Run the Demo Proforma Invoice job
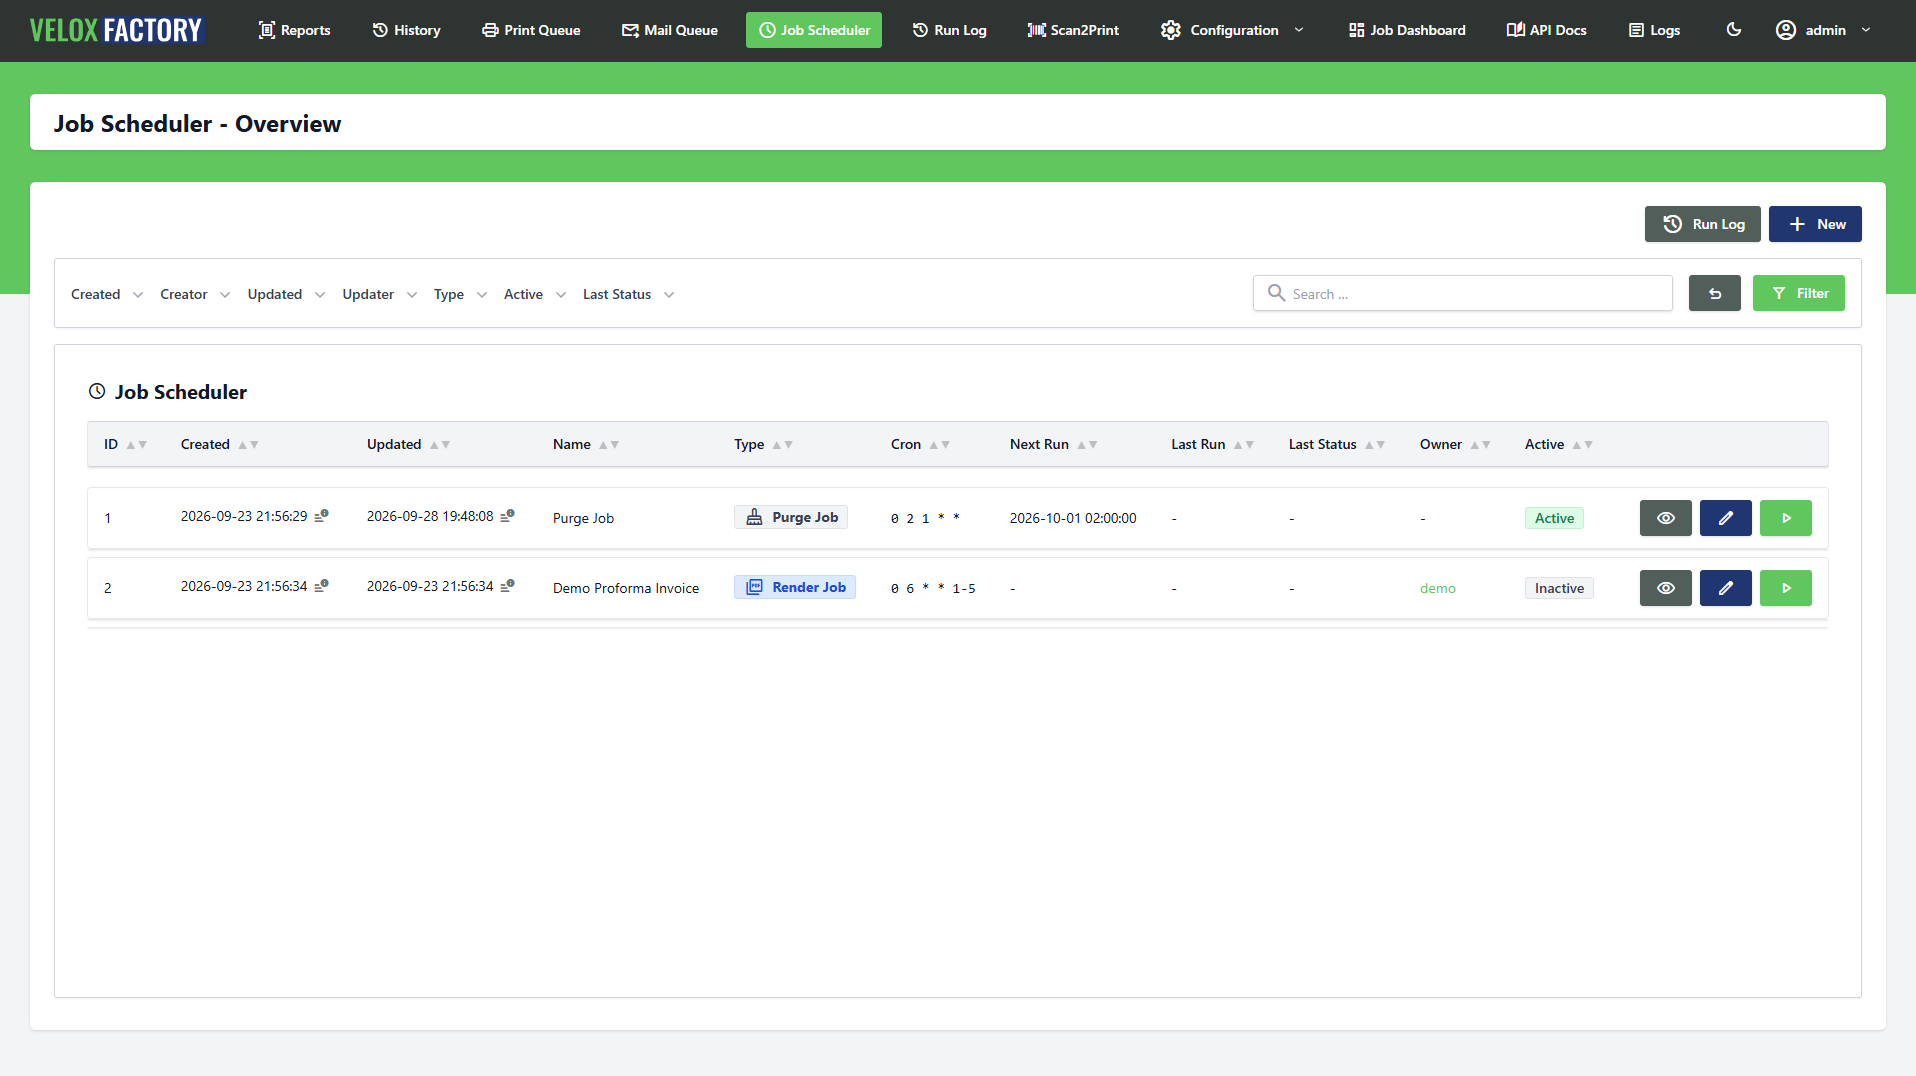1916x1076 pixels. point(1785,588)
